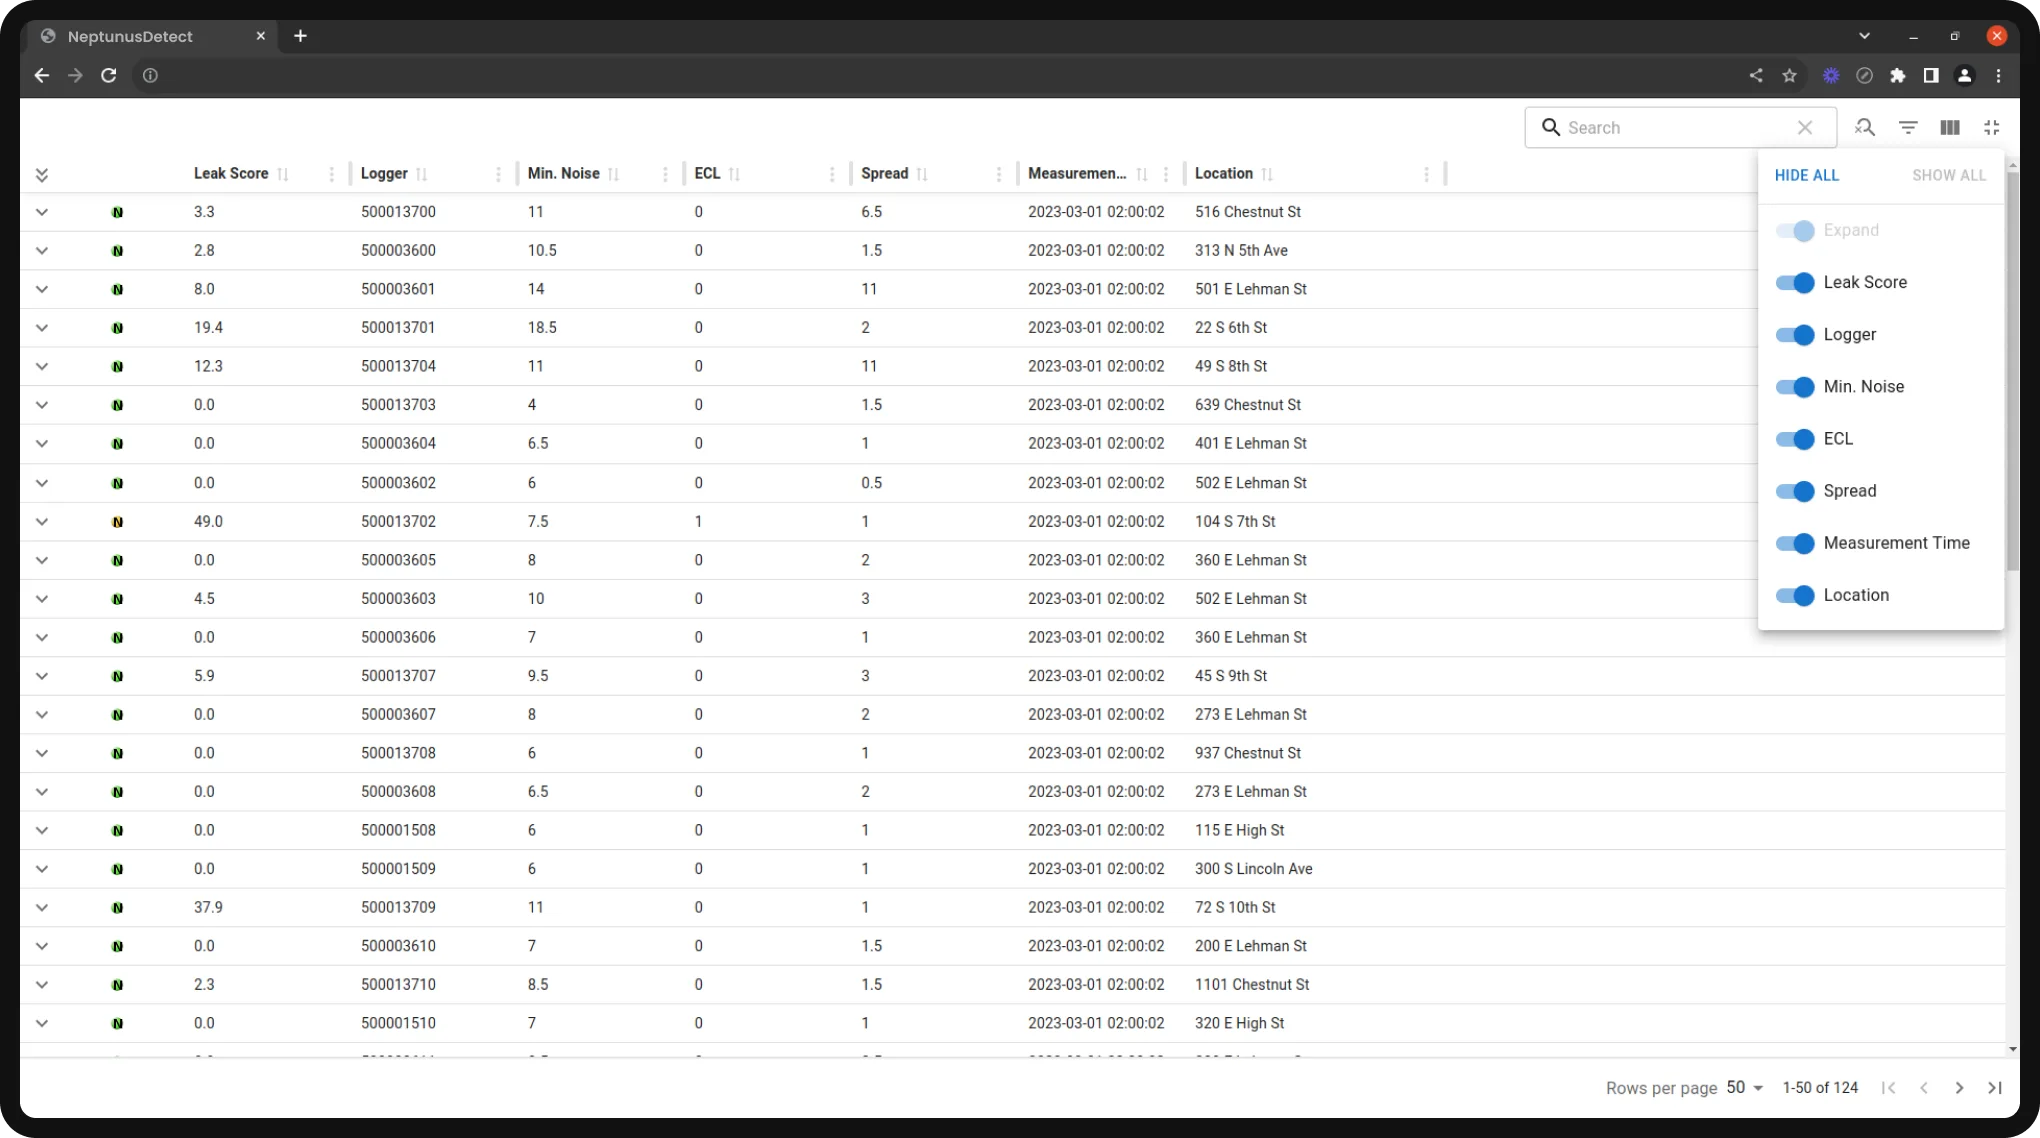Click the find-and-replace search icon in toolbar

1864,128
